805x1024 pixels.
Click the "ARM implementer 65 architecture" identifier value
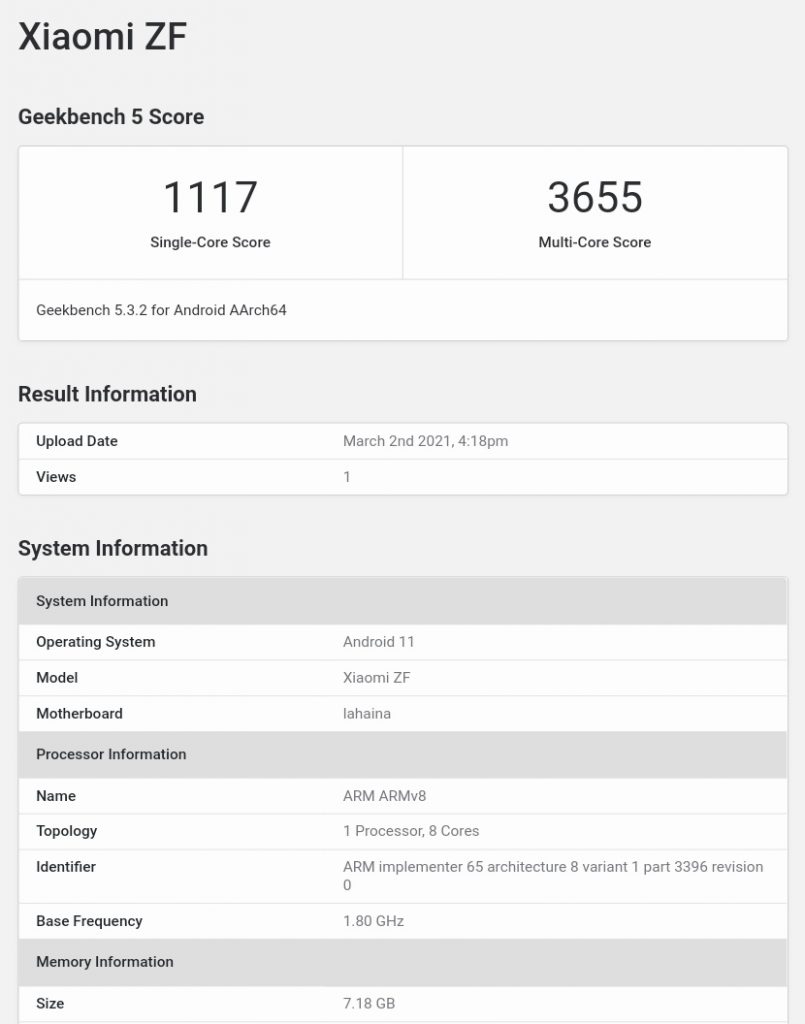click(553, 876)
